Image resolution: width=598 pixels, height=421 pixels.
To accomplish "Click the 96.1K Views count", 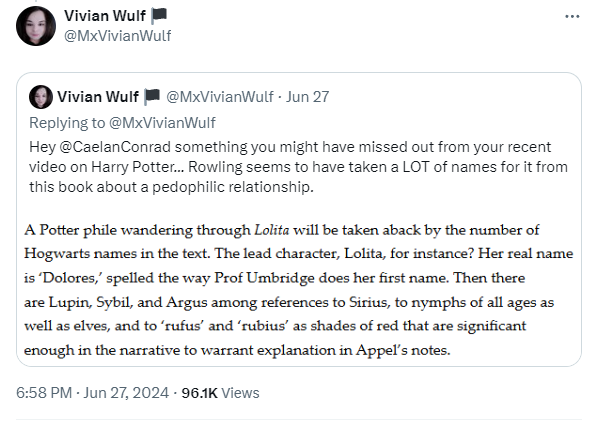I will 220,393.
